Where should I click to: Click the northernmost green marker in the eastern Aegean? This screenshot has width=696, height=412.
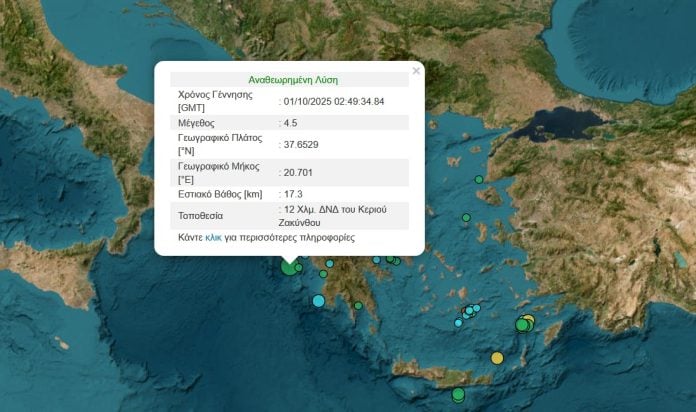(x=479, y=179)
